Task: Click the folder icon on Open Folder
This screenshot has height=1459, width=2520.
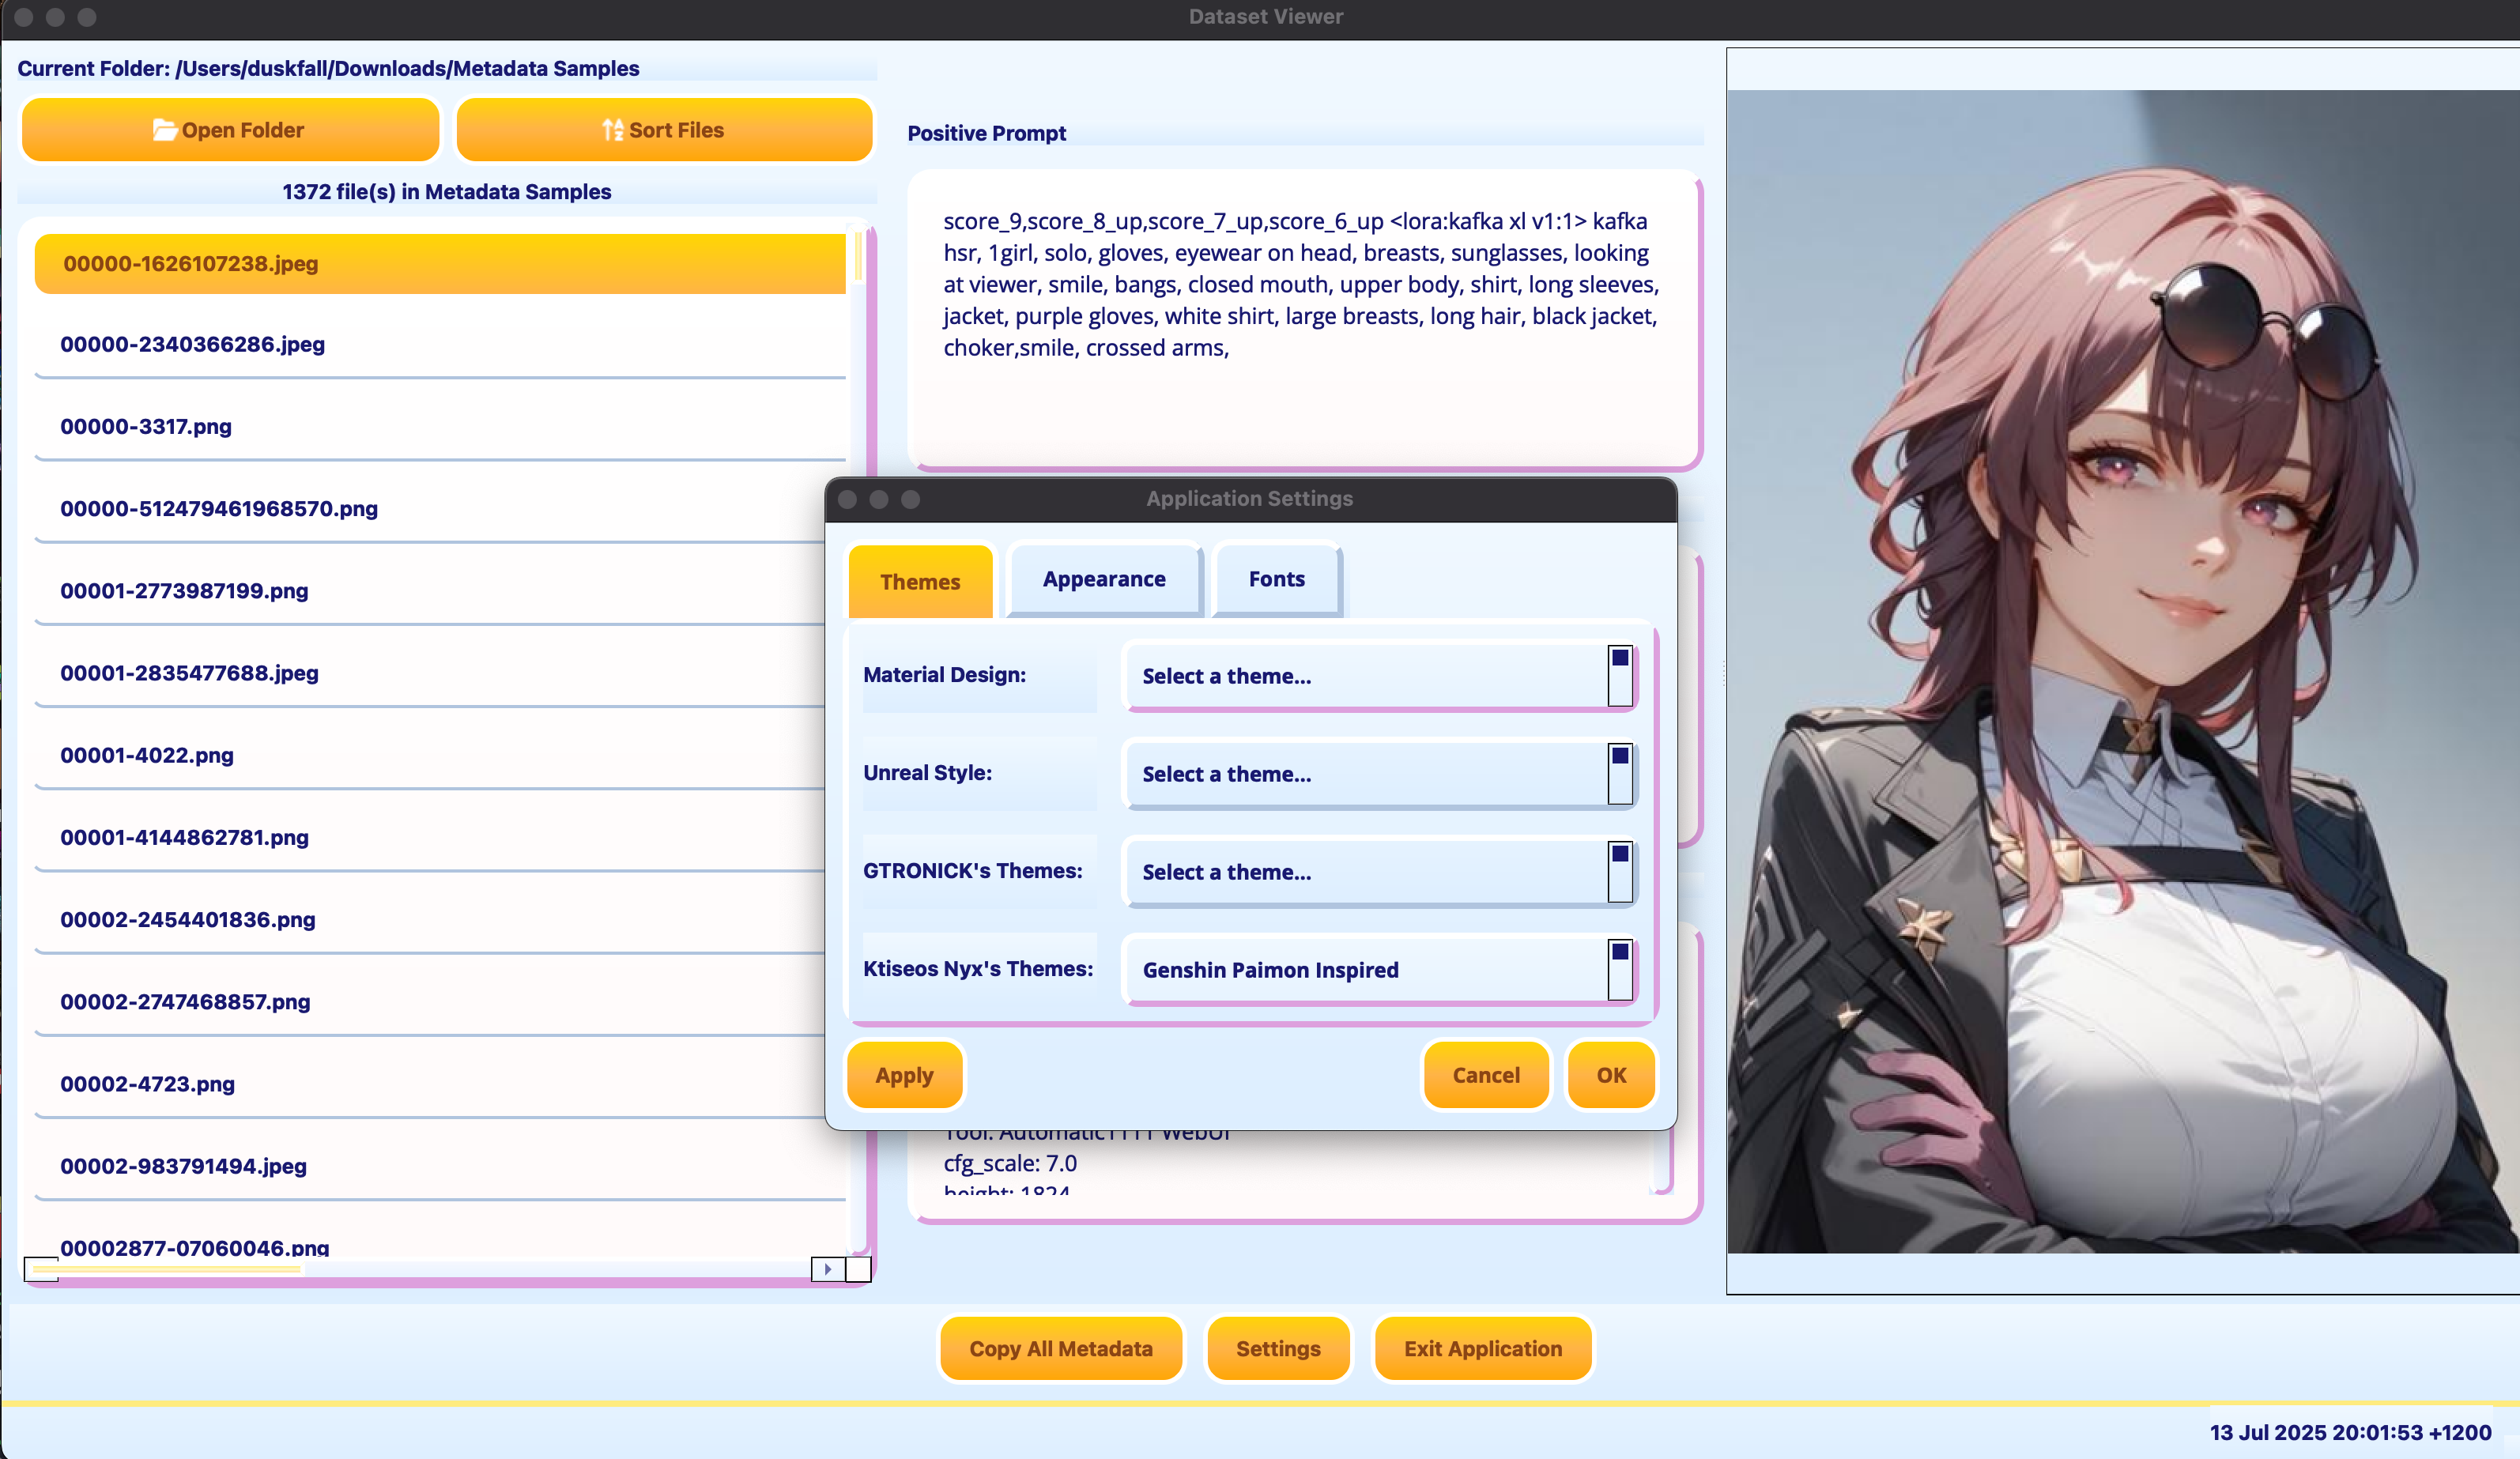Action: coord(164,130)
